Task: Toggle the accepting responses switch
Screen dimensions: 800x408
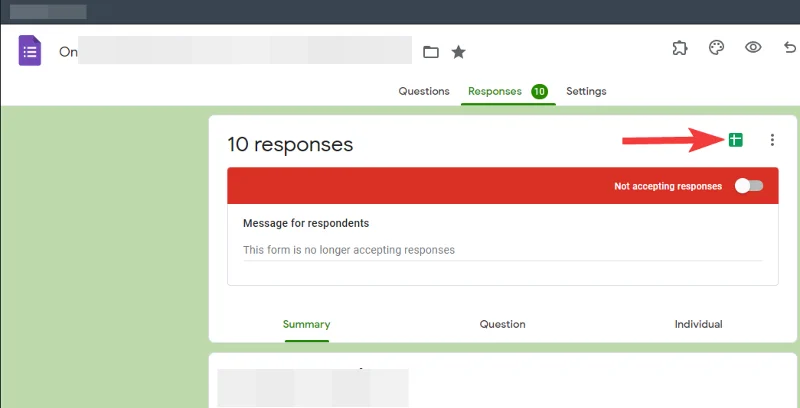Action: coord(748,186)
